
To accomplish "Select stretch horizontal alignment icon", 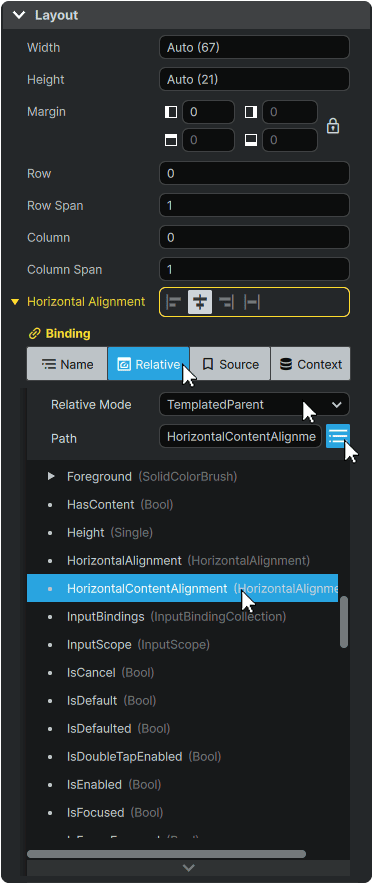I will [252, 303].
